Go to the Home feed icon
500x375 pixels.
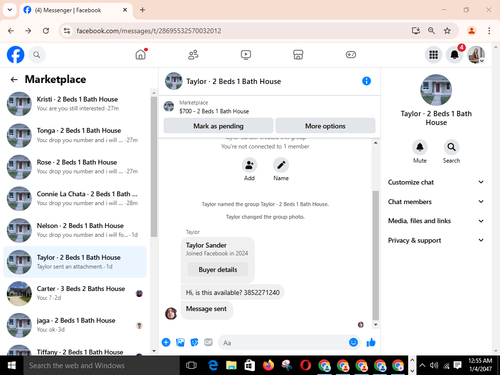tap(141, 54)
